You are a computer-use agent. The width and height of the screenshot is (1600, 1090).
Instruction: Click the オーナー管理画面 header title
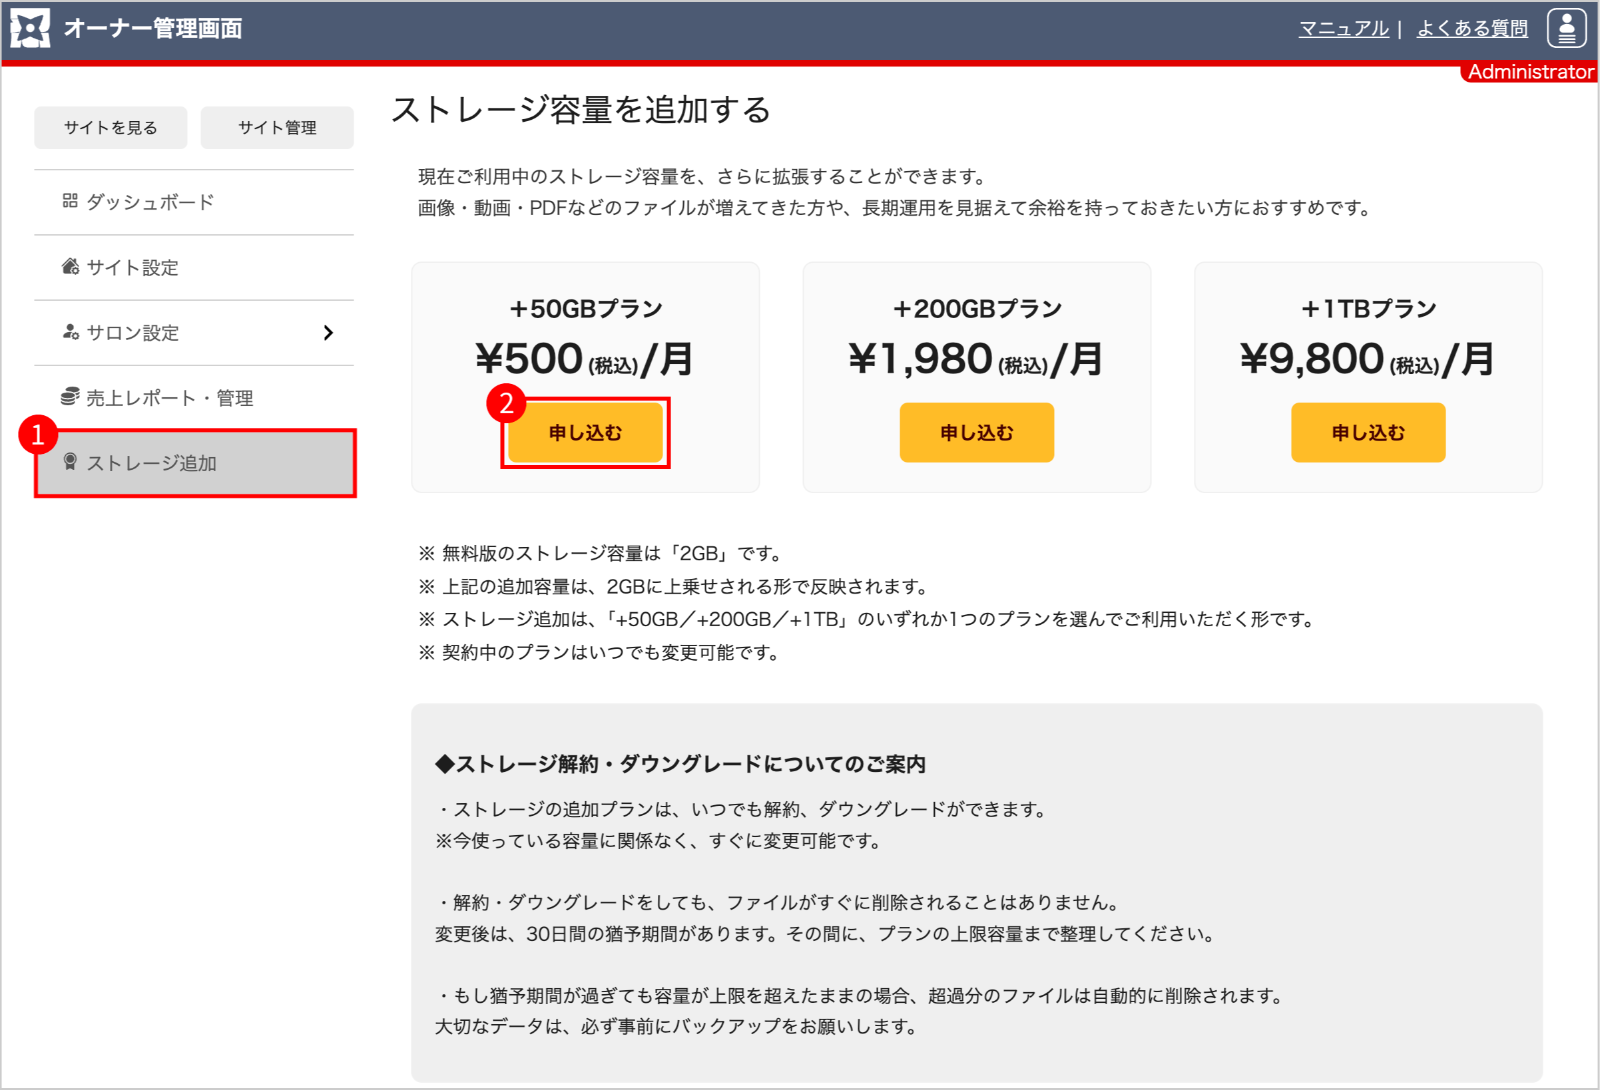pyautogui.click(x=153, y=29)
